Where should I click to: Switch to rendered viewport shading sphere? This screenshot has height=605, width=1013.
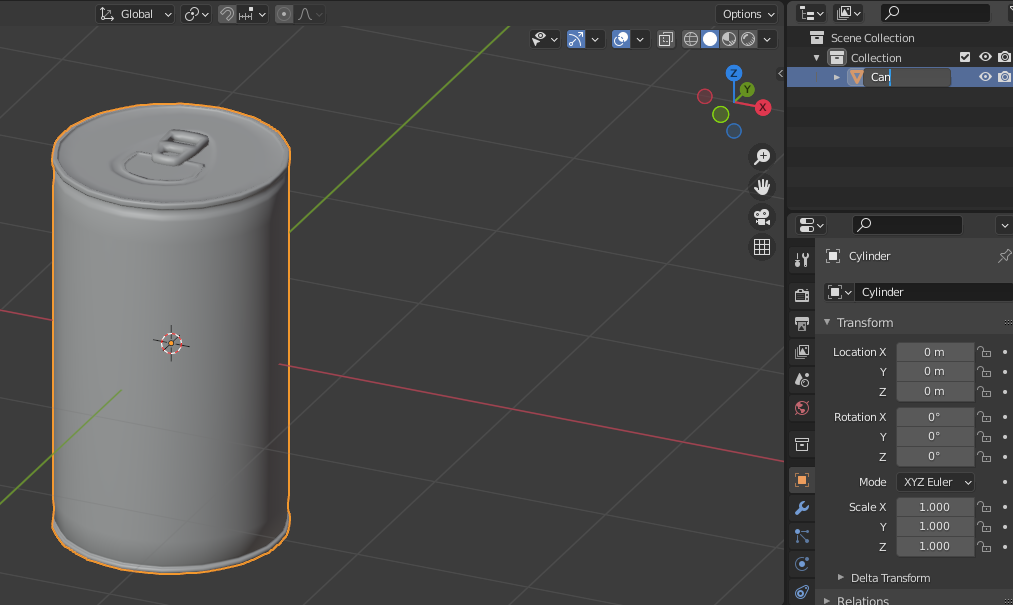[747, 39]
